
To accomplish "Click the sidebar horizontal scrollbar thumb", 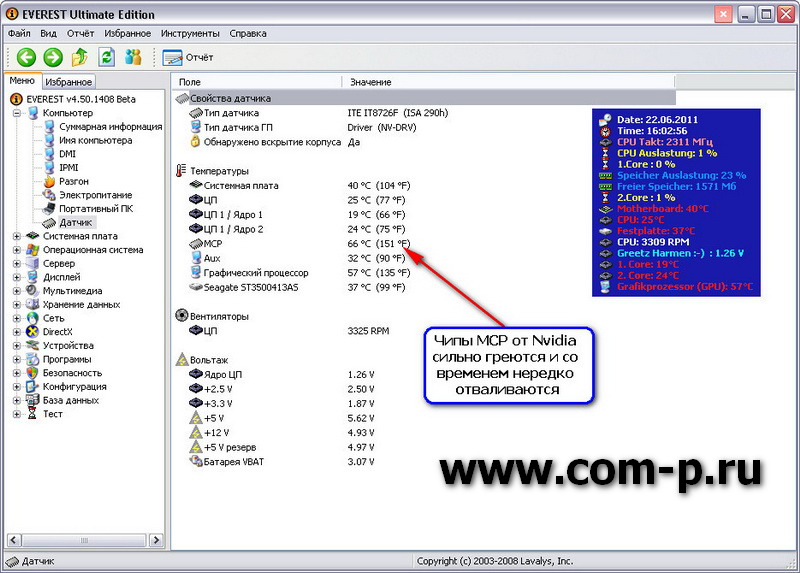I will coord(84,540).
